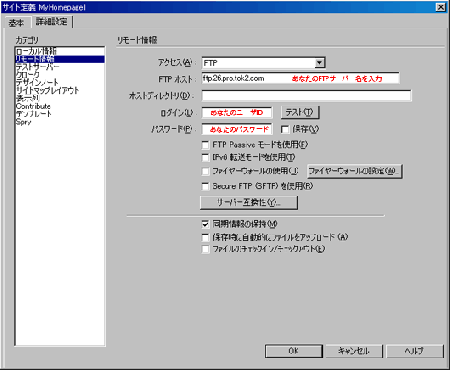Enable the password 保存 checkbox
This screenshot has width=450, height=370.
pyautogui.click(x=285, y=129)
